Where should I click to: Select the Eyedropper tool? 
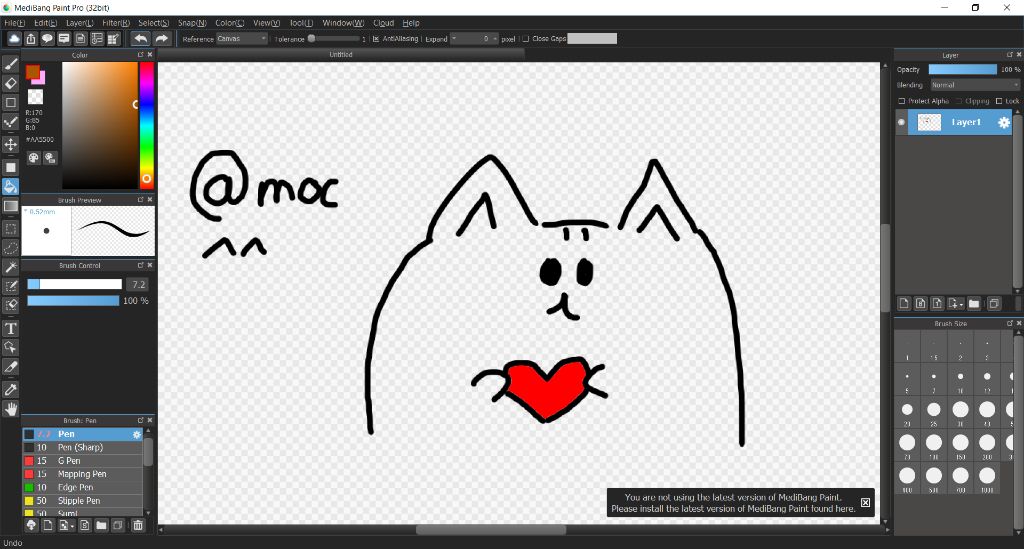(10, 390)
